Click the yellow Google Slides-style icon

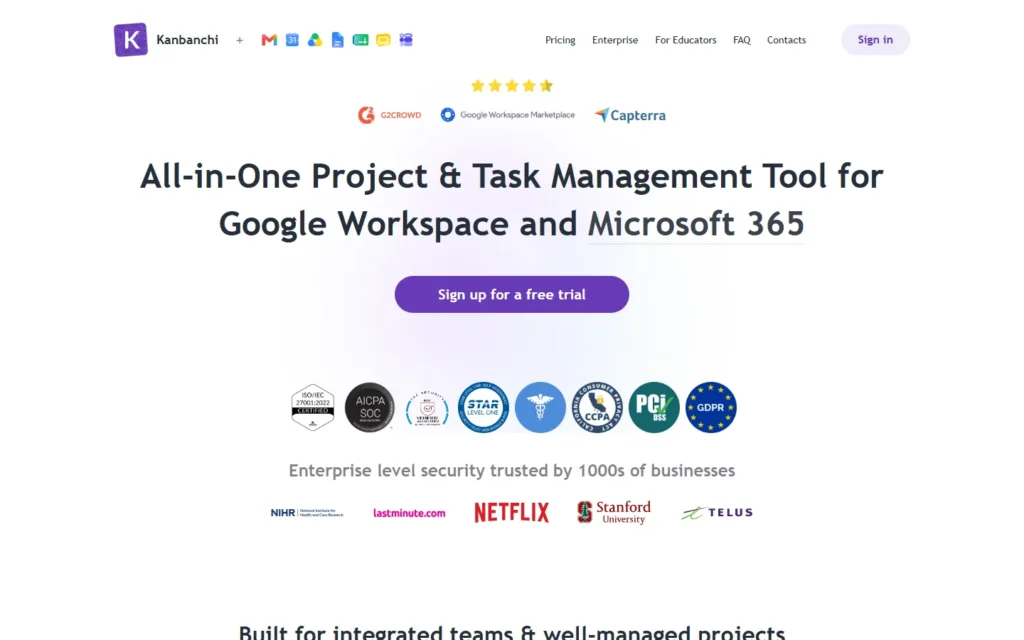click(383, 40)
